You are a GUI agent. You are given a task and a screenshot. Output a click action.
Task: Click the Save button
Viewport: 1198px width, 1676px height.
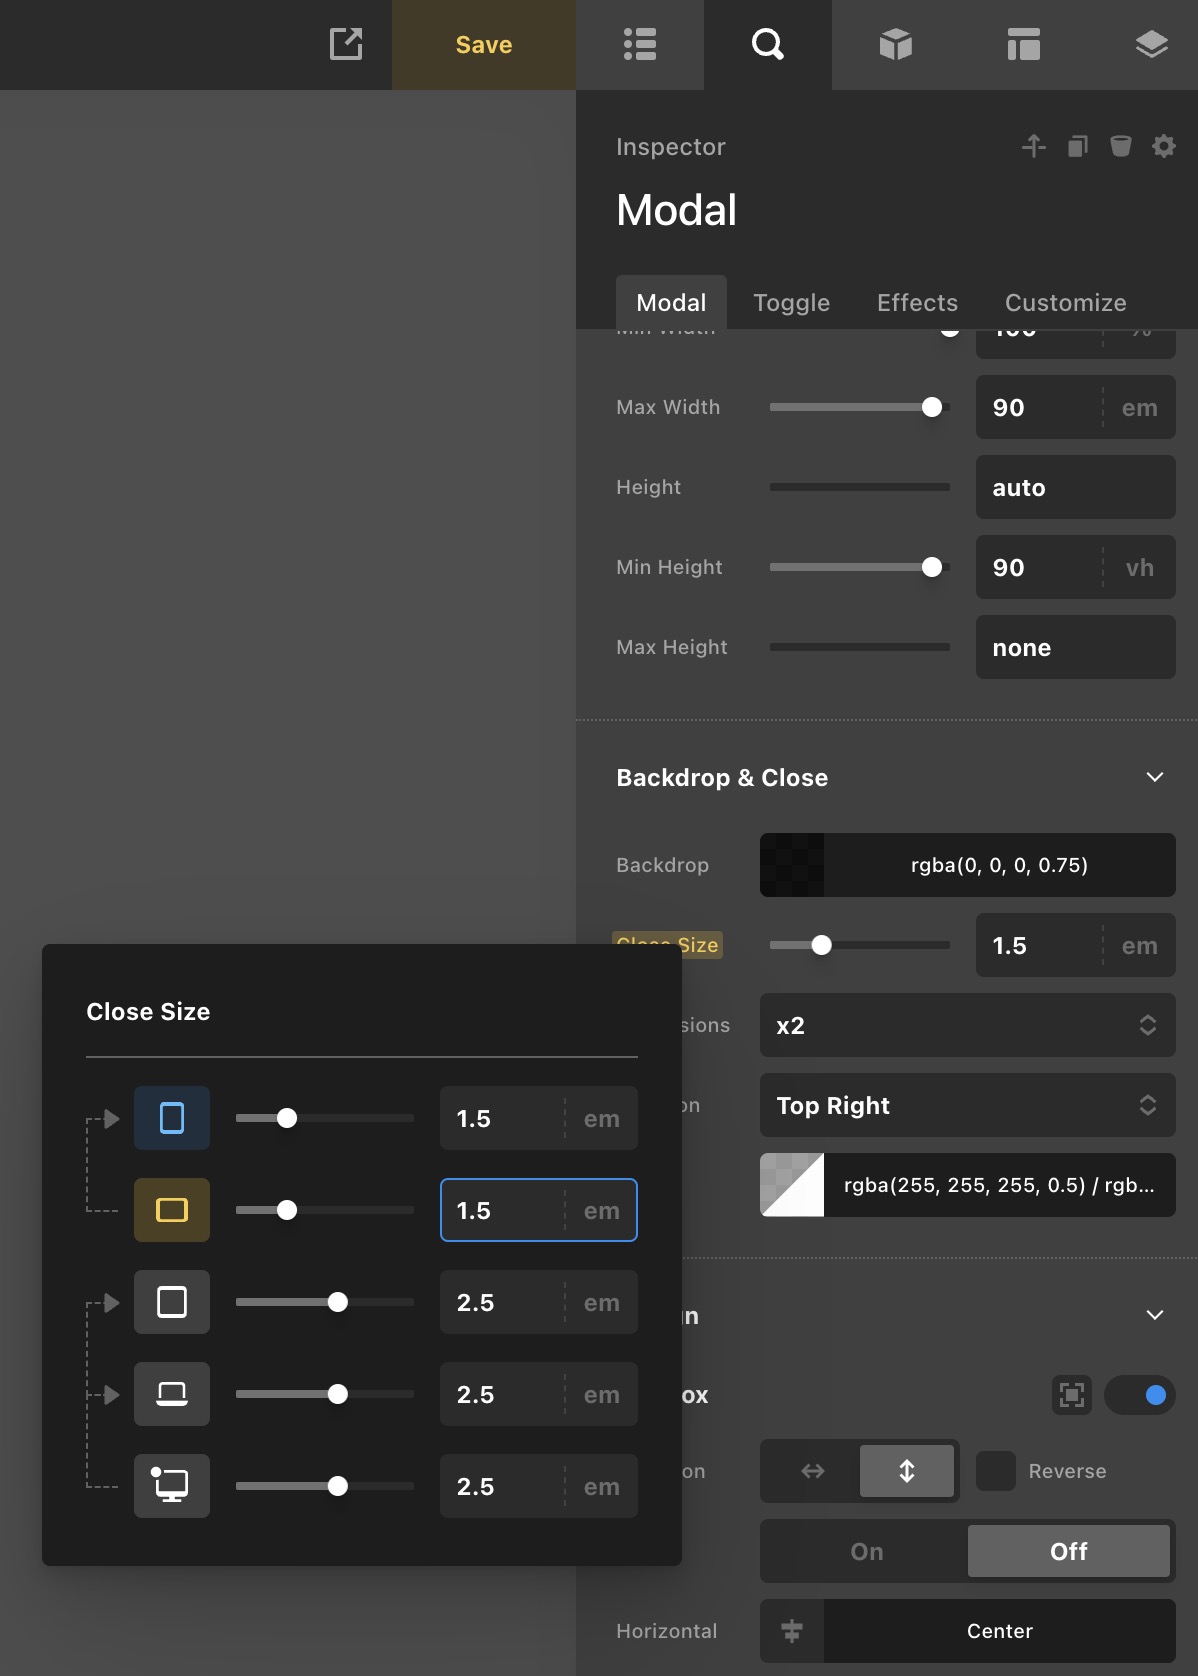(x=484, y=45)
